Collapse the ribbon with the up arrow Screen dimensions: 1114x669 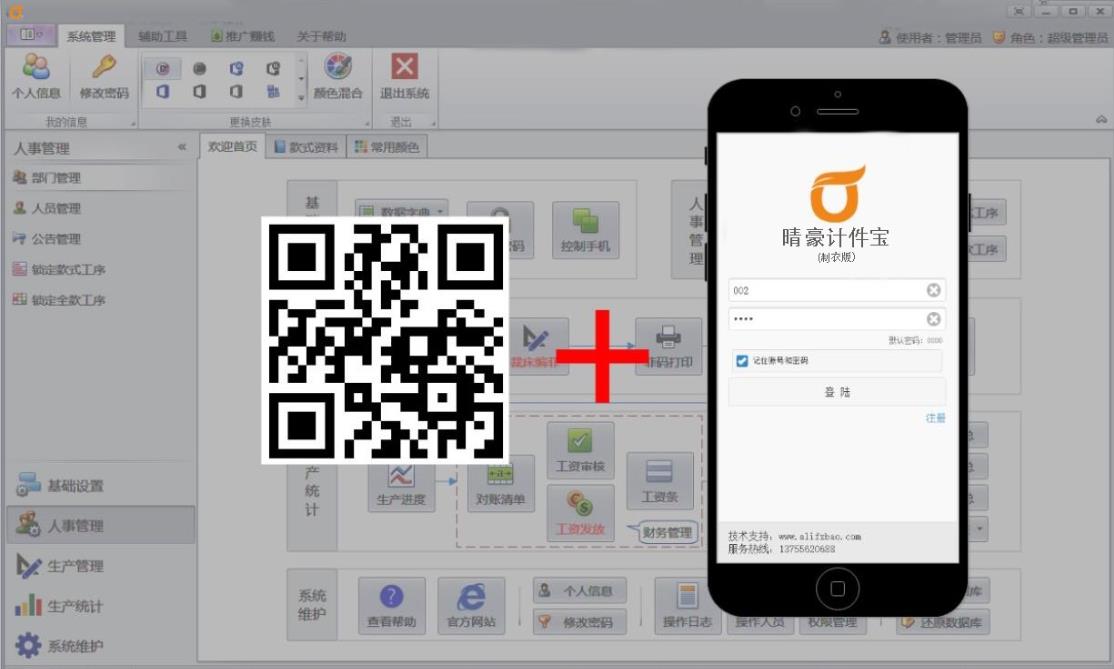1101,119
